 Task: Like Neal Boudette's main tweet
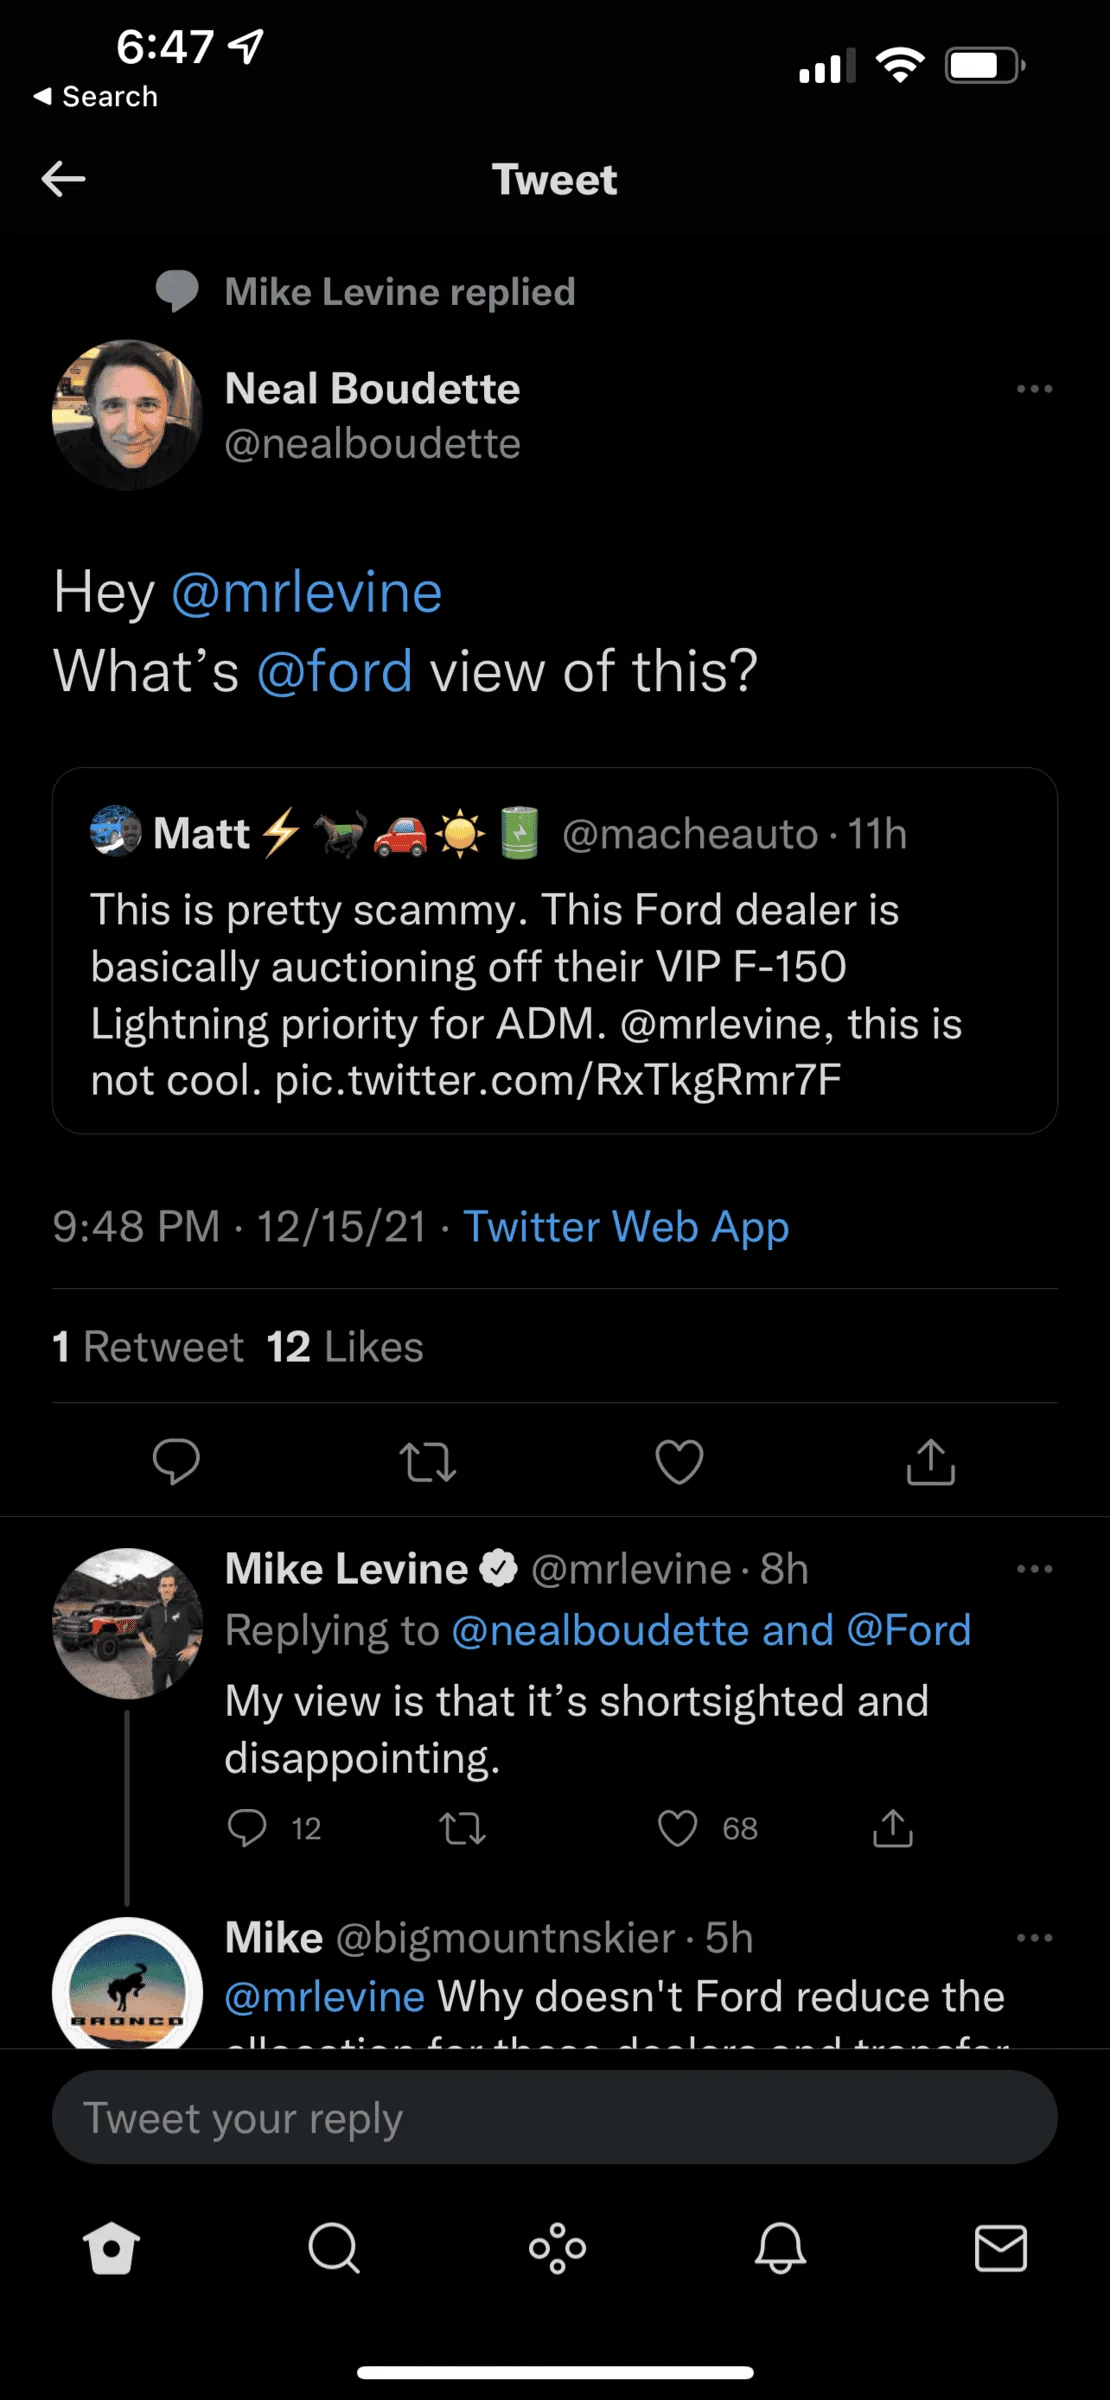pos(679,1461)
